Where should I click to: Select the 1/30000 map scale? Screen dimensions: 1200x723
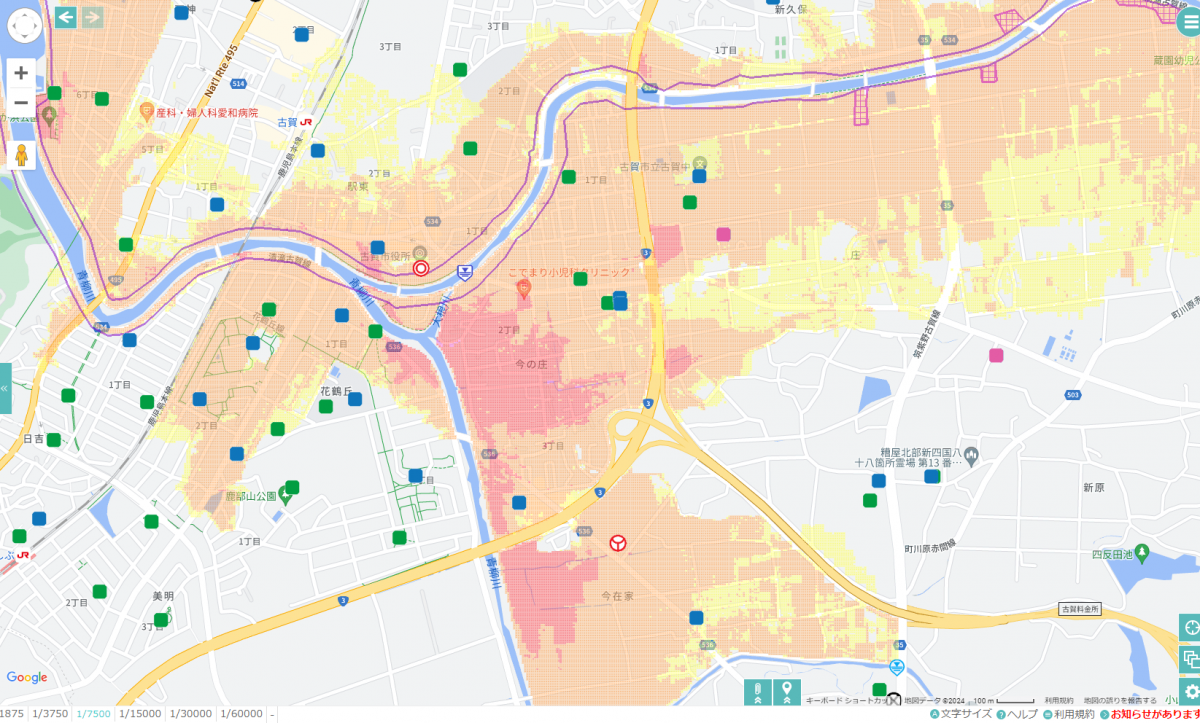[x=190, y=714]
